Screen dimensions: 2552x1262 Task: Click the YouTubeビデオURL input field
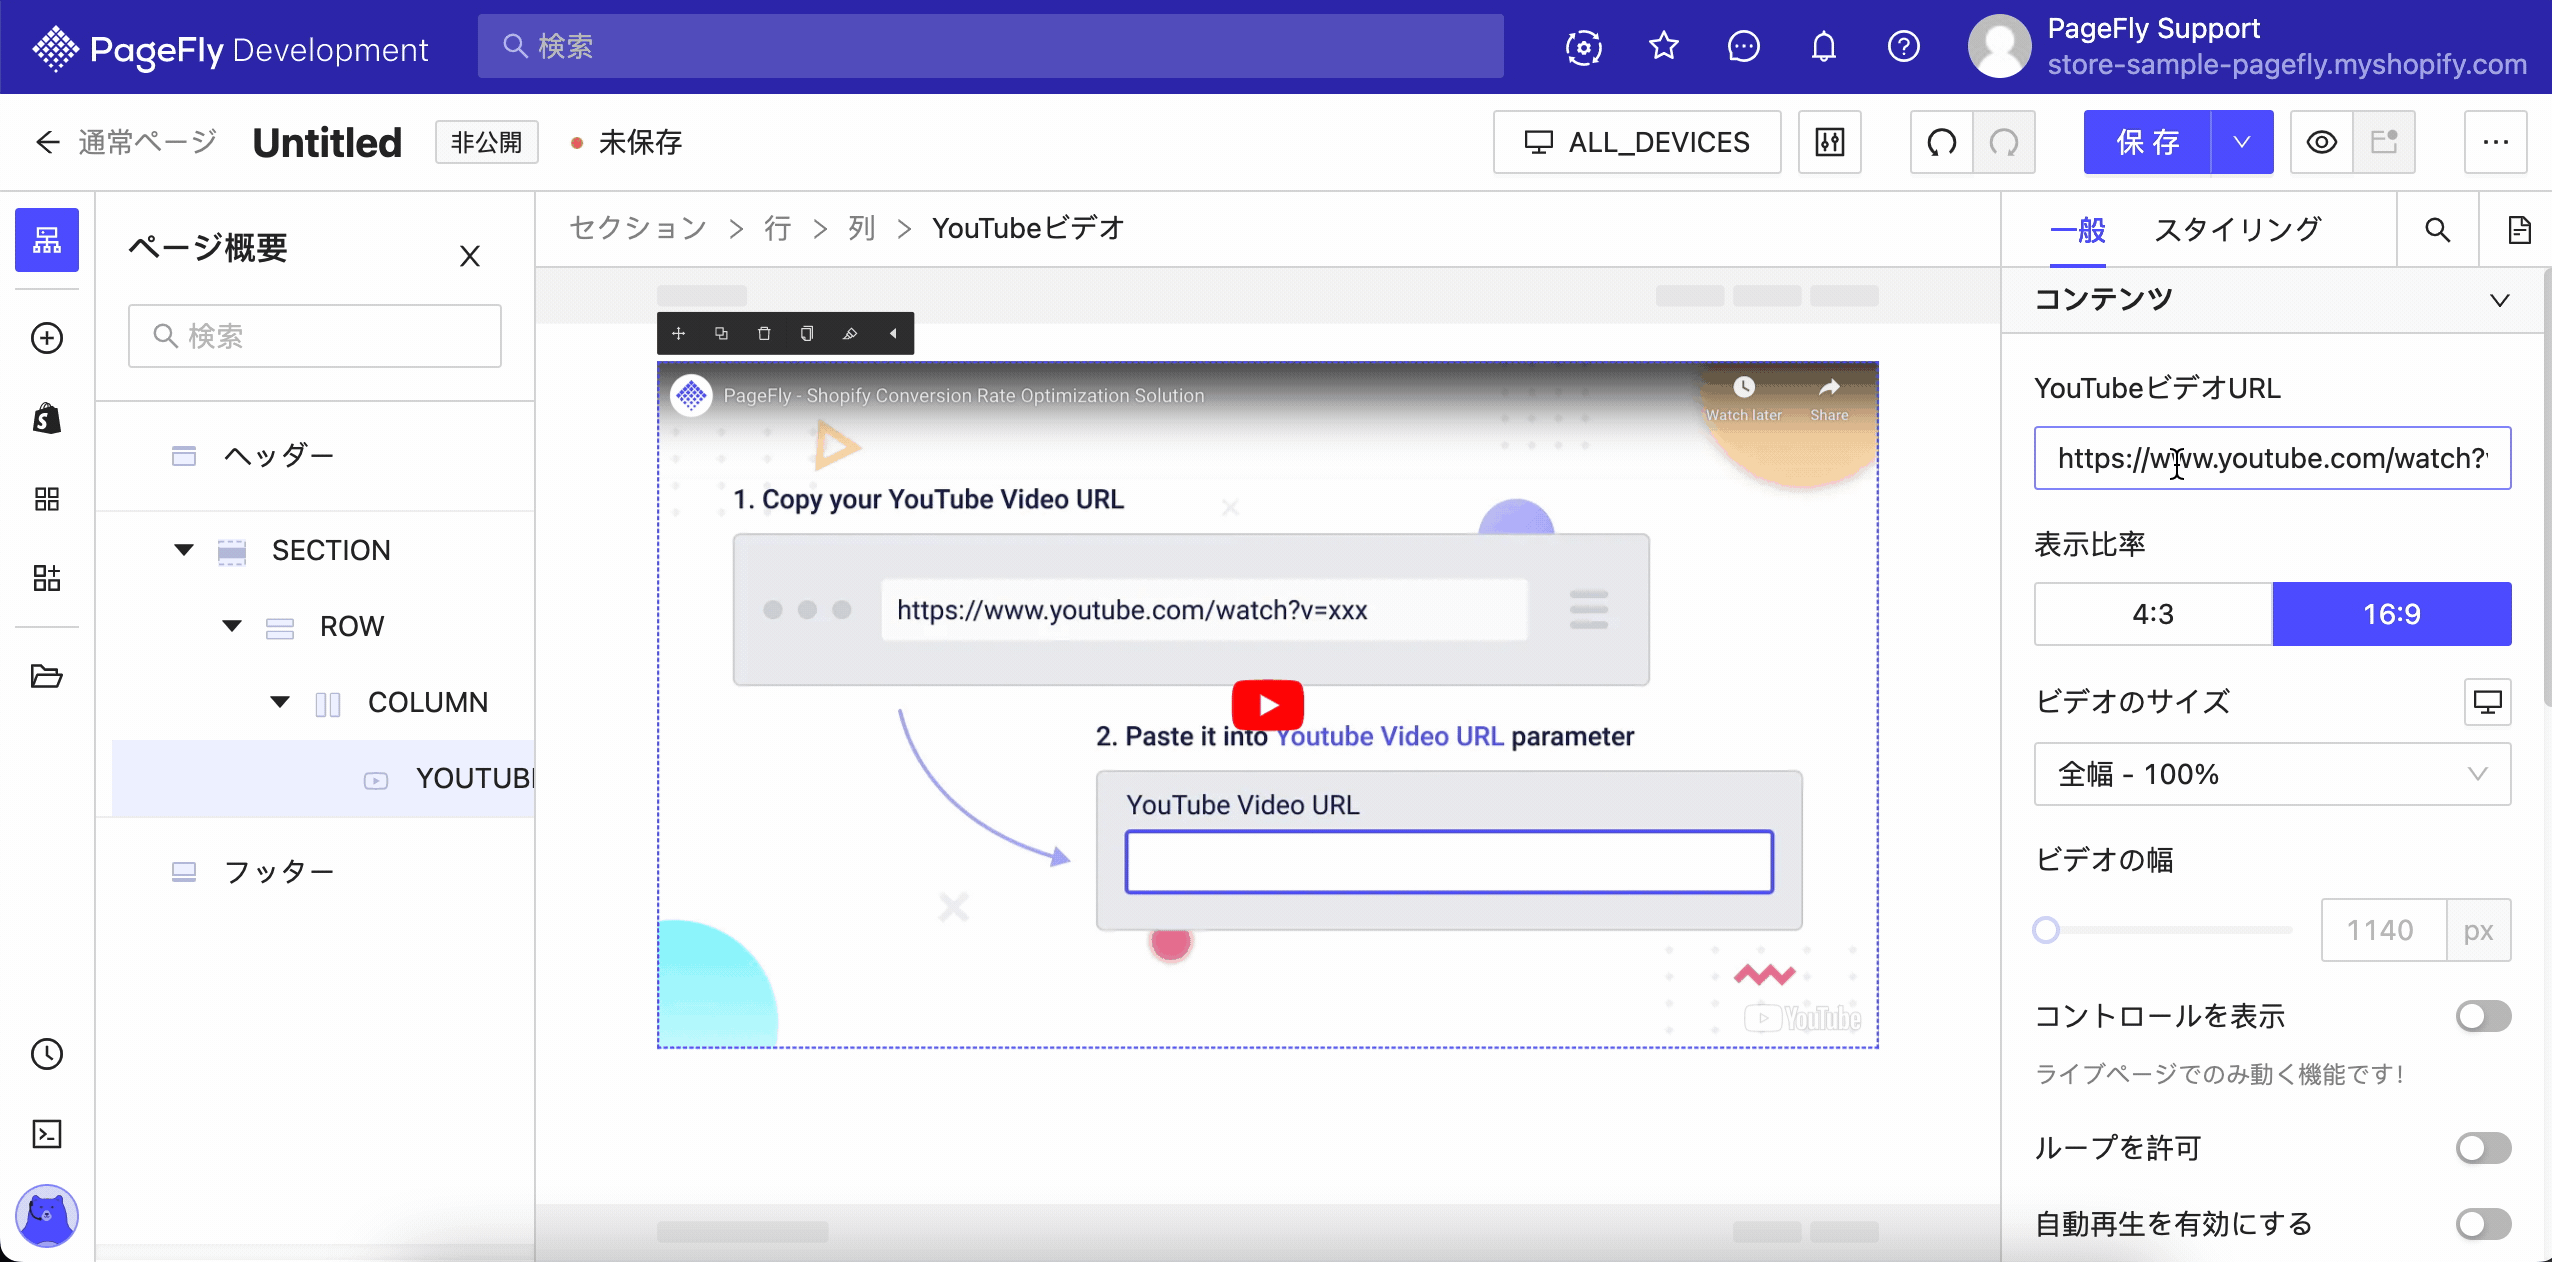click(2272, 458)
